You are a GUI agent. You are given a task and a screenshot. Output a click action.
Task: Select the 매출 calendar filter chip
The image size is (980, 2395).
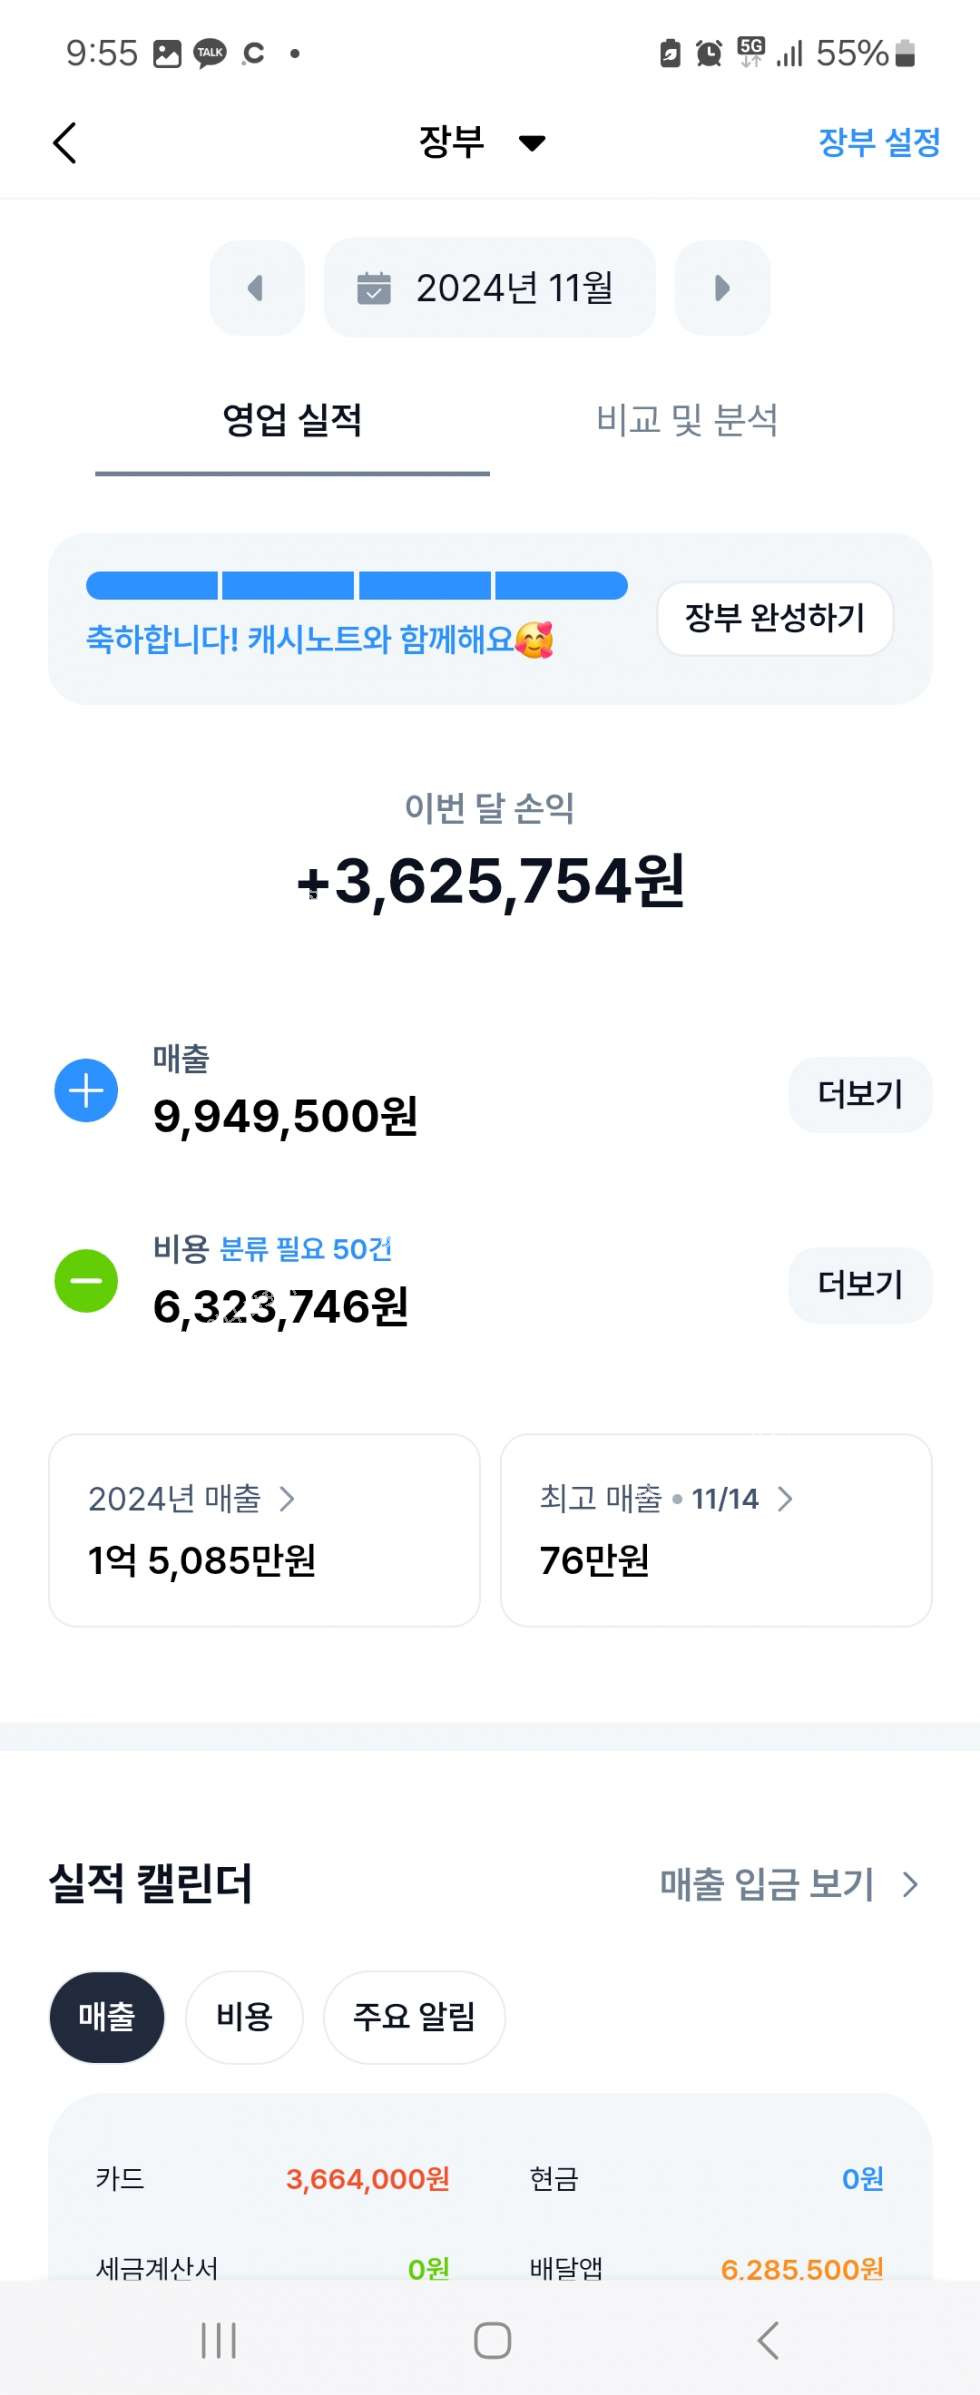coord(107,2016)
